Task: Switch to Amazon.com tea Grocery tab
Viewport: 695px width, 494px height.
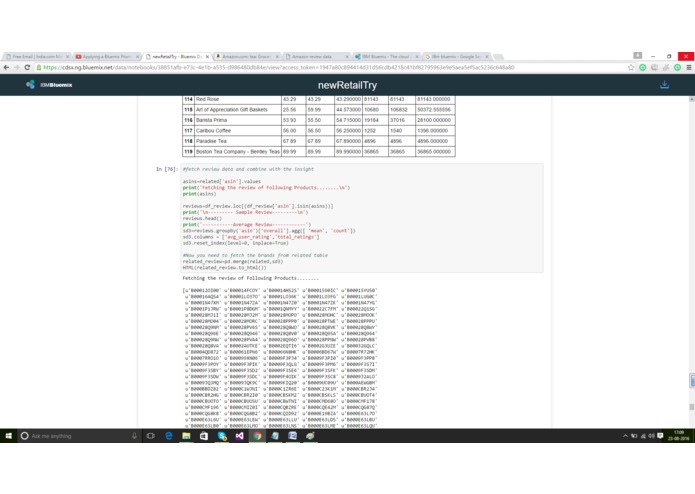Action: pyautogui.click(x=246, y=57)
